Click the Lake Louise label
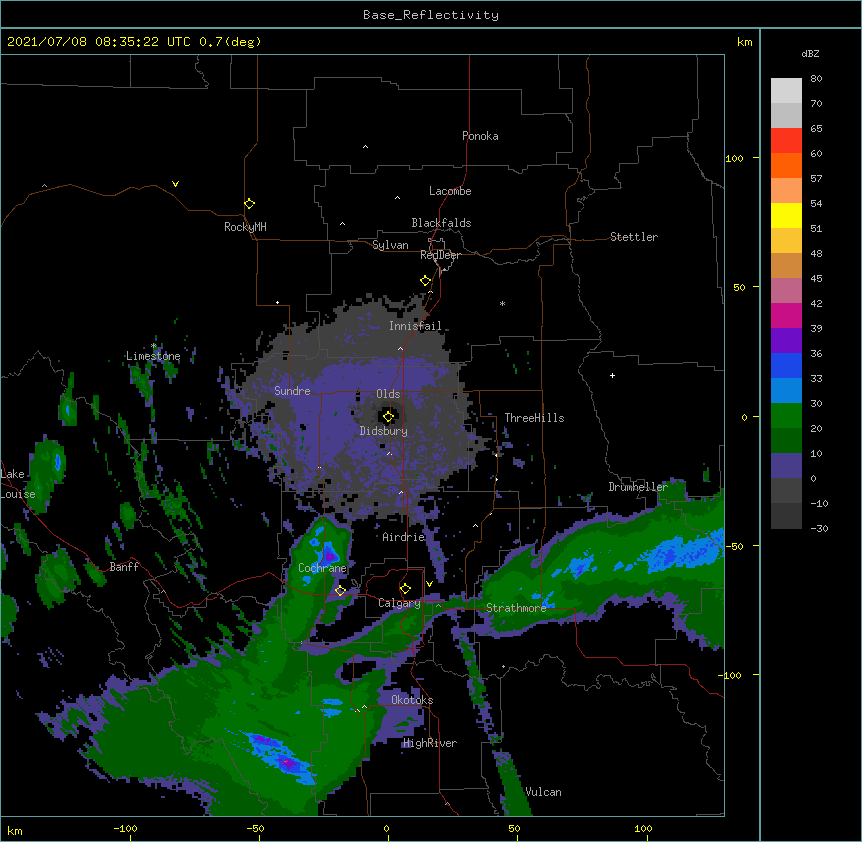 click(x=18, y=484)
